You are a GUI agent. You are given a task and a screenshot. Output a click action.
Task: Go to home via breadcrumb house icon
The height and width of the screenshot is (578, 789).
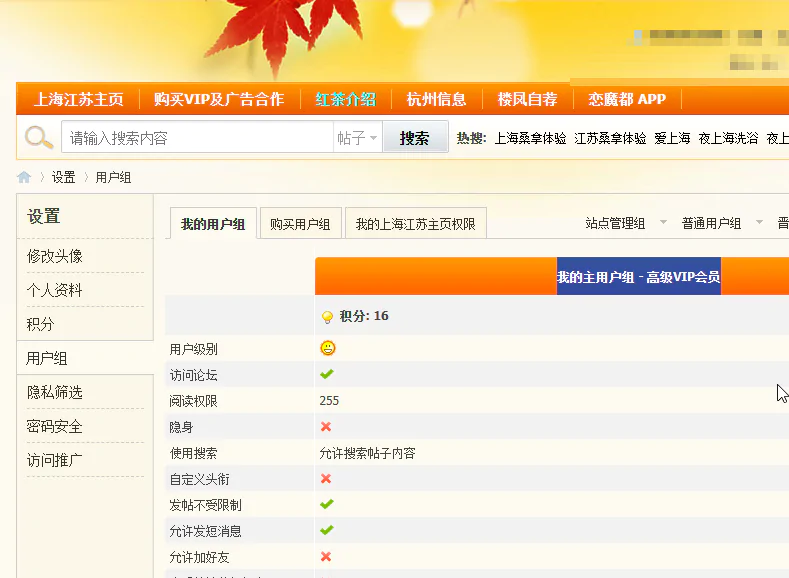click(24, 177)
